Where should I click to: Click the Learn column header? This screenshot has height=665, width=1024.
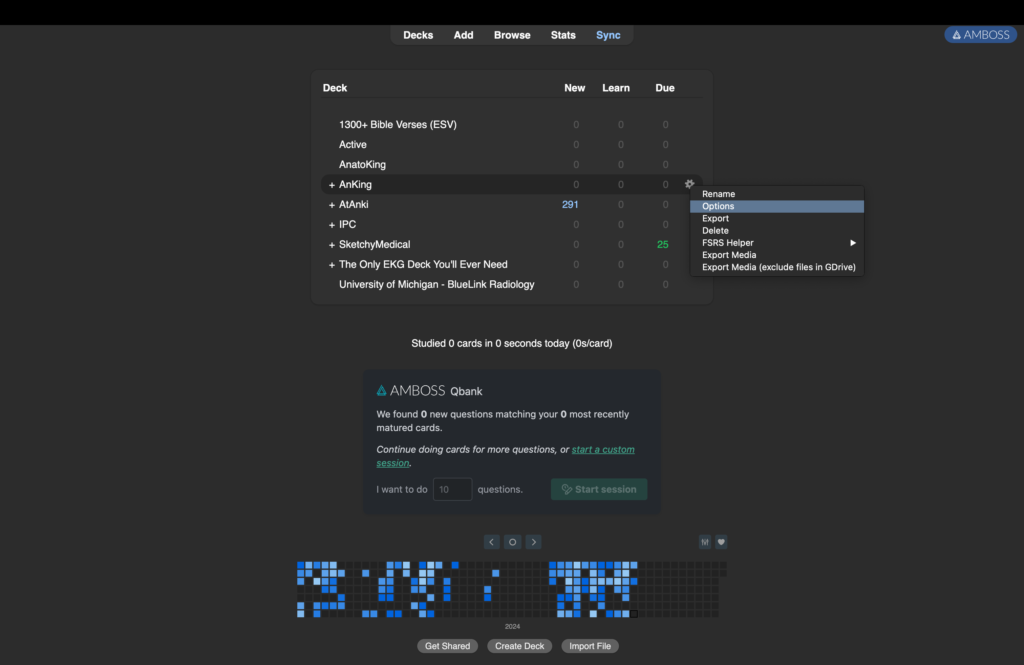click(616, 88)
